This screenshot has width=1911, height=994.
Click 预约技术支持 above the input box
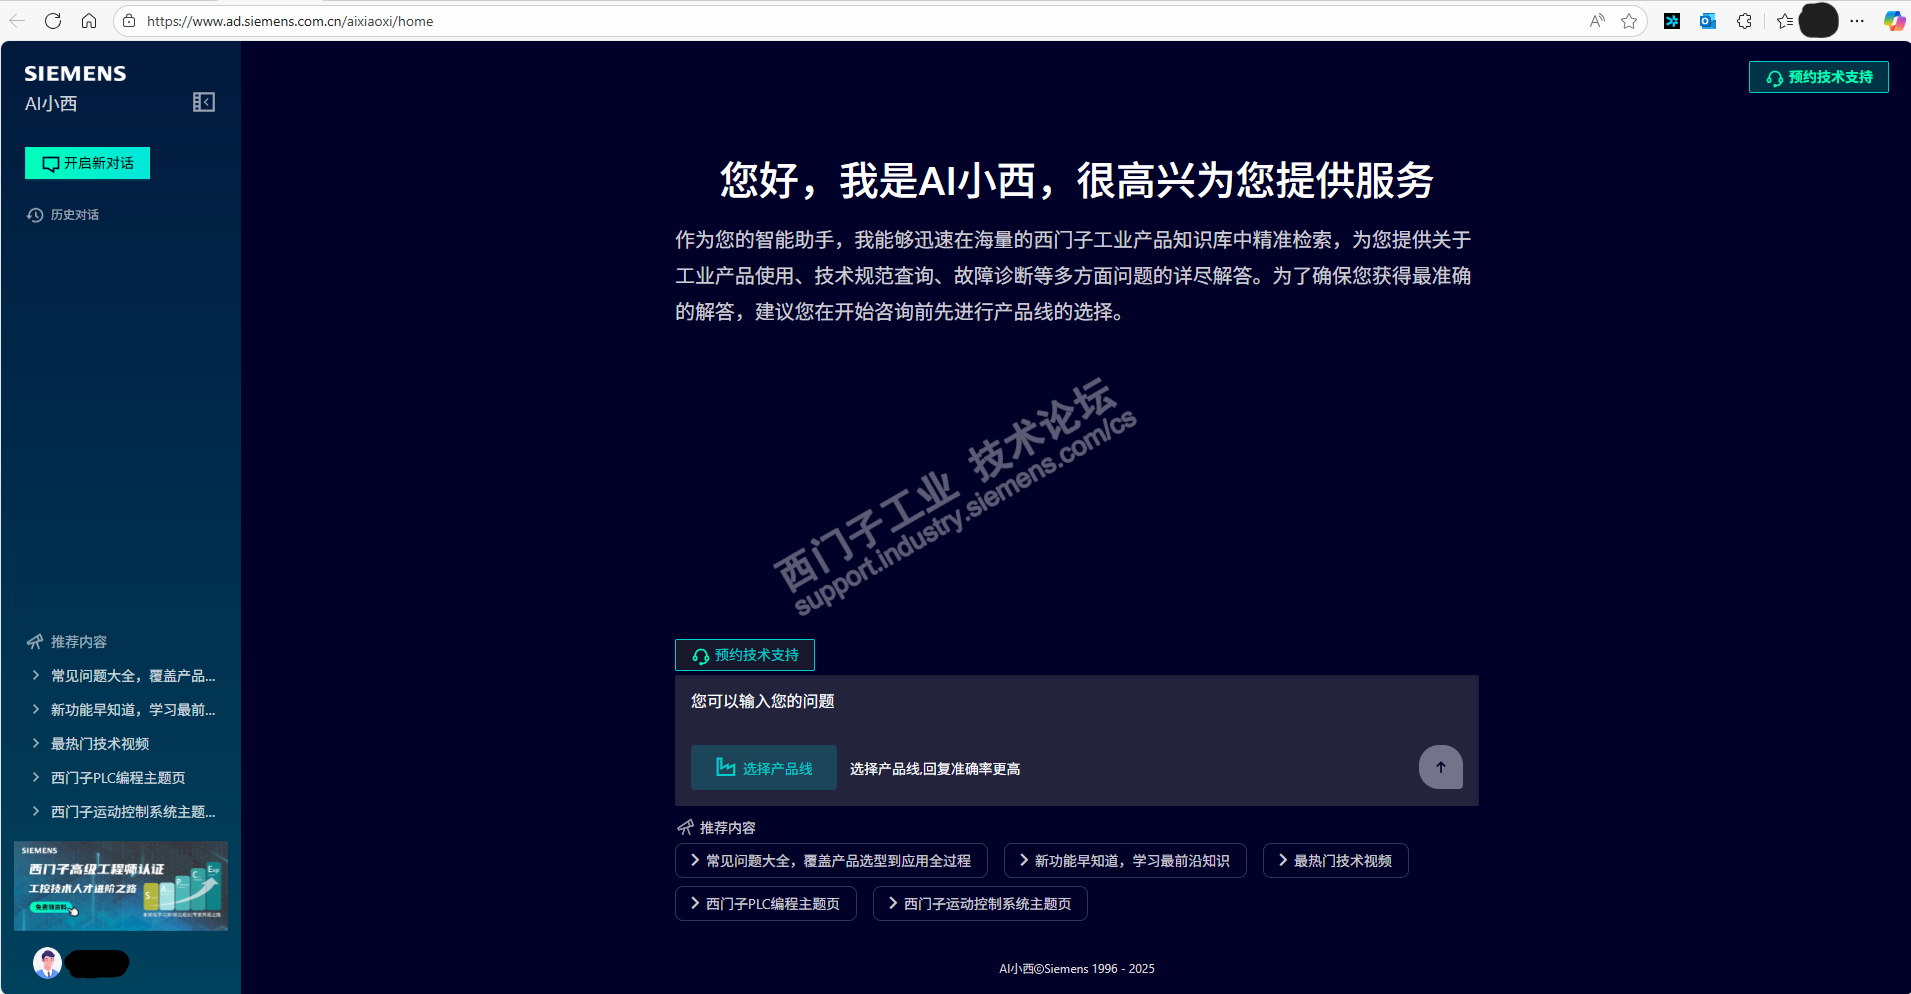(745, 655)
